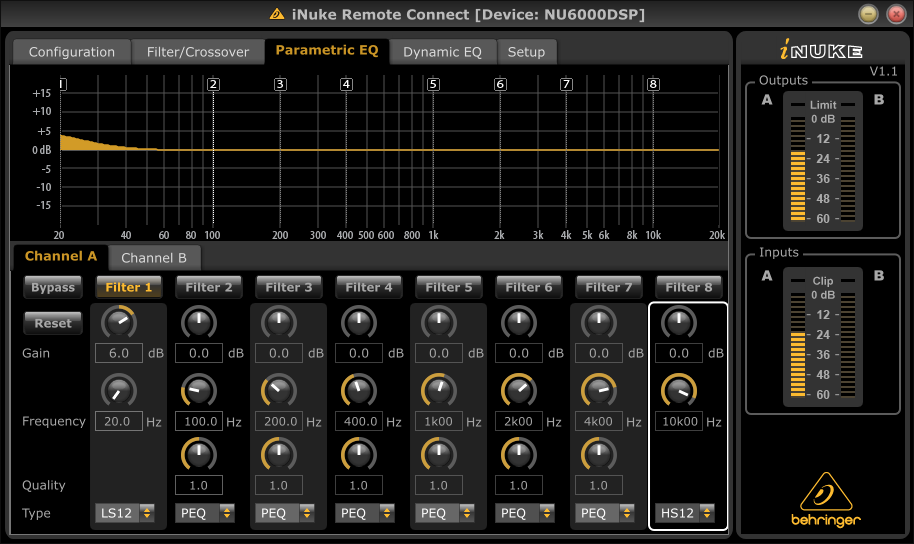Click the 20.0 Hz frequency field
Screen dimensions: 914x544
pos(119,422)
